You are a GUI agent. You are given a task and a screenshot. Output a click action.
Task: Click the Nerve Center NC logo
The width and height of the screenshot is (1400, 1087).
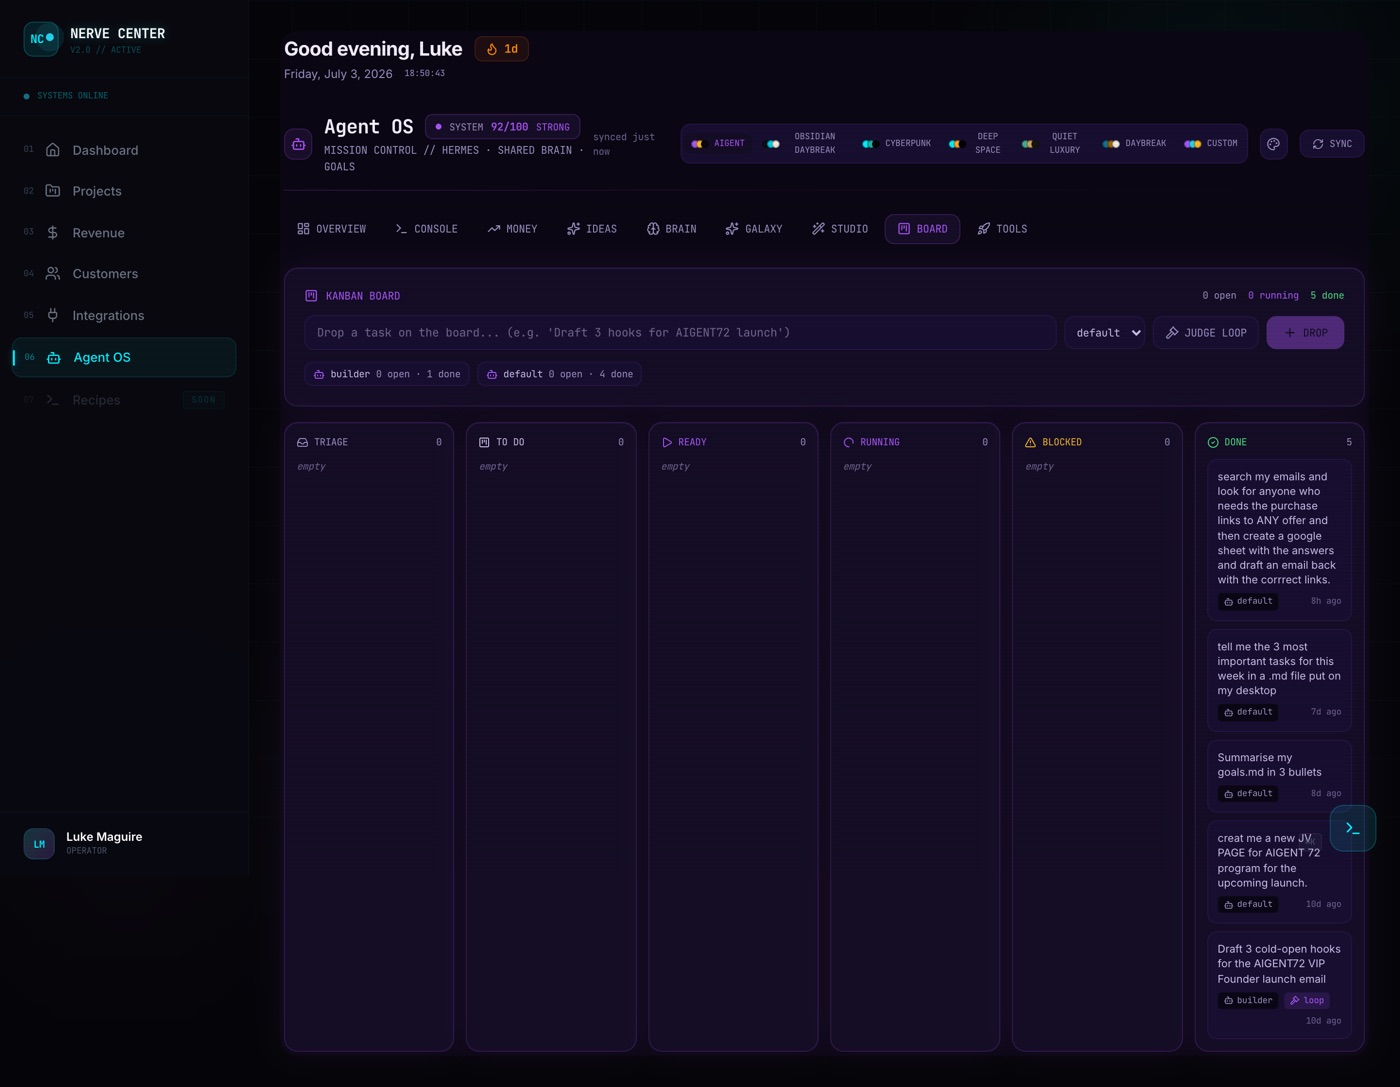coord(41,39)
